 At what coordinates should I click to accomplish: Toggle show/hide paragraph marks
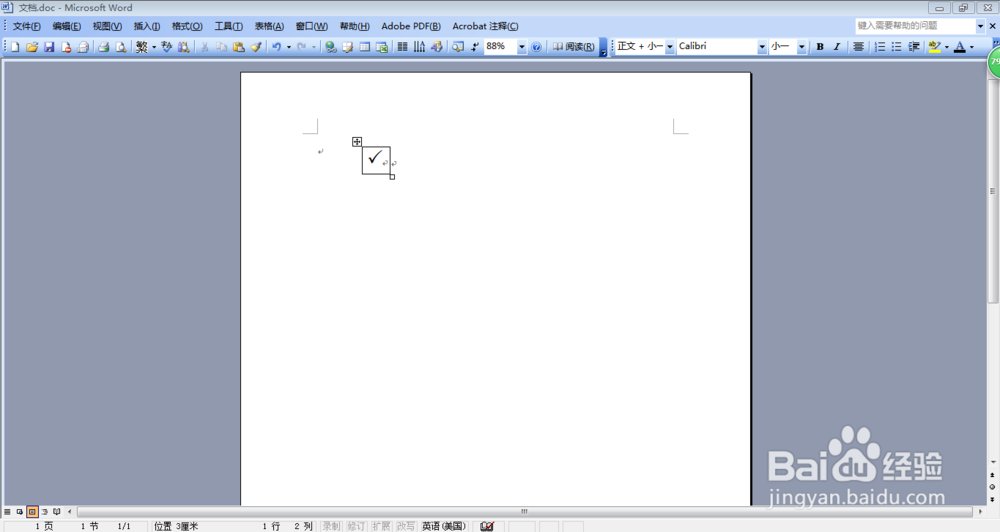coord(474,47)
